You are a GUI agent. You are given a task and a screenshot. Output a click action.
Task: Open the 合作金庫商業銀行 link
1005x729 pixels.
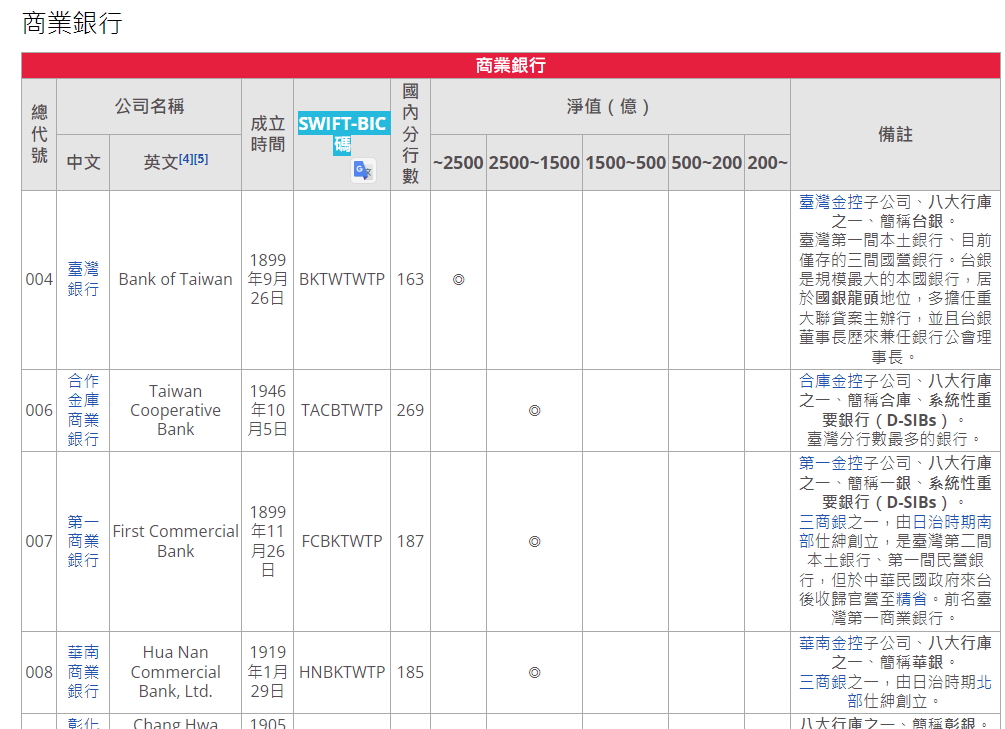coord(83,410)
